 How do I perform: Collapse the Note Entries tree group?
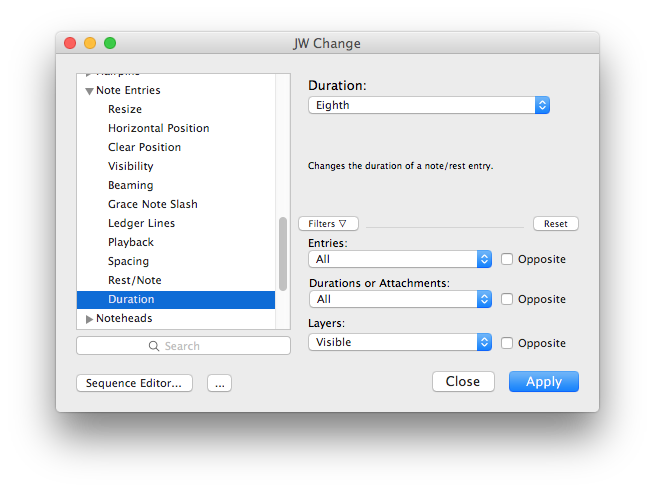89,91
